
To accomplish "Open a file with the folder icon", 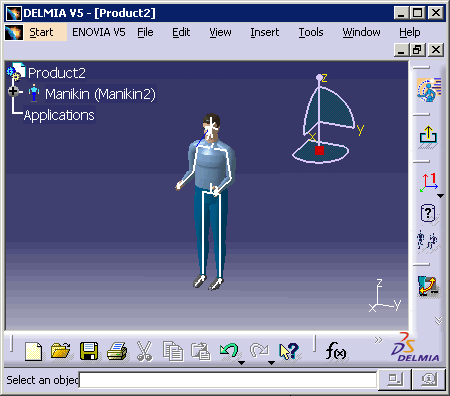I will 61,351.
